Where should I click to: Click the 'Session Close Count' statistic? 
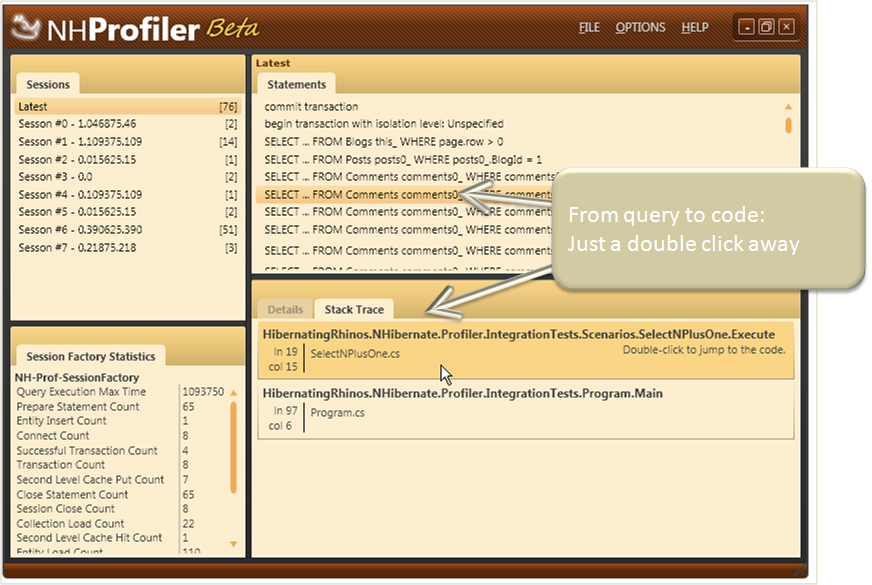coord(66,509)
